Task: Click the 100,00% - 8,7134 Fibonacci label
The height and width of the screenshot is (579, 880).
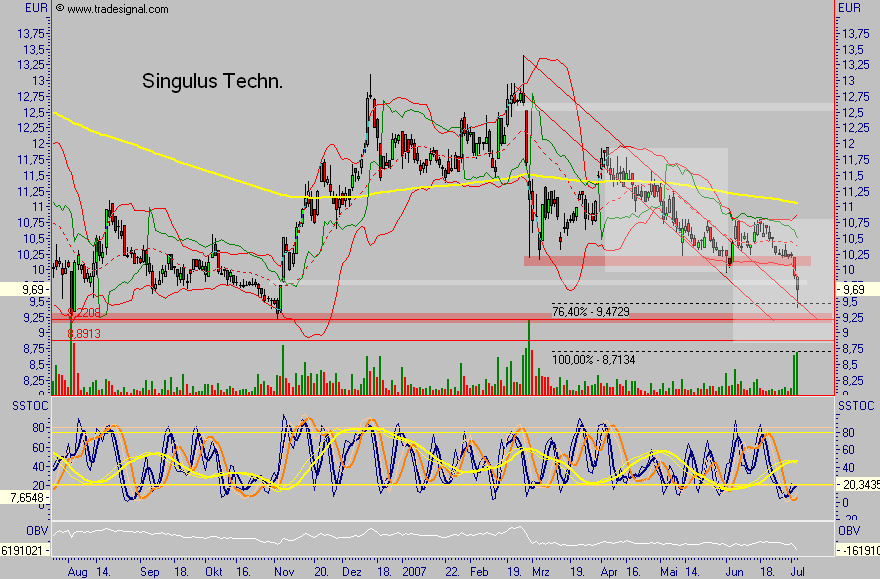Action: coord(592,356)
